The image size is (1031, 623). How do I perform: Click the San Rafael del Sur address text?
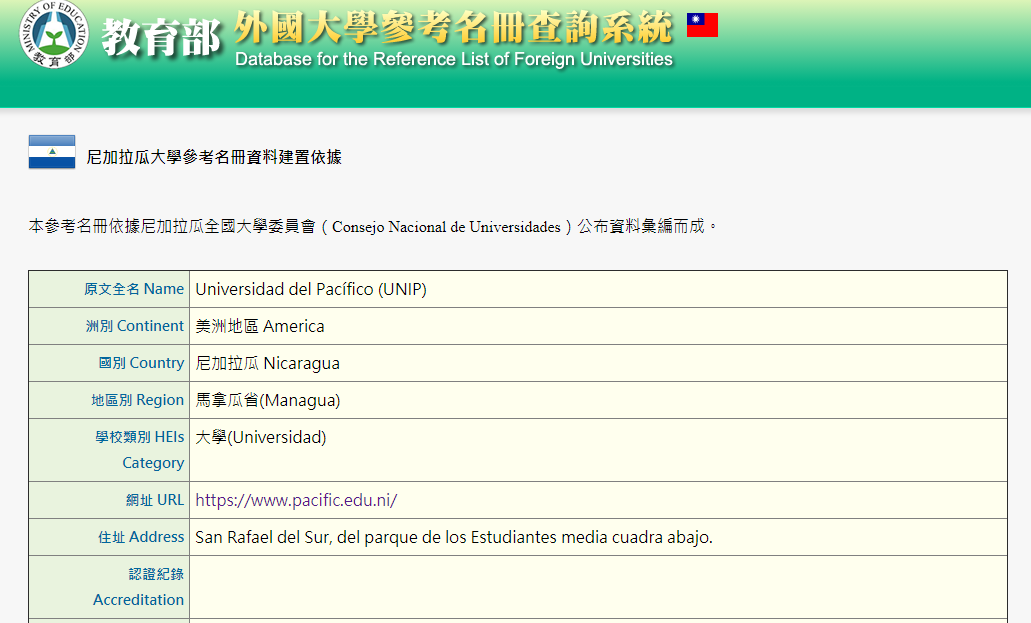click(x=454, y=537)
